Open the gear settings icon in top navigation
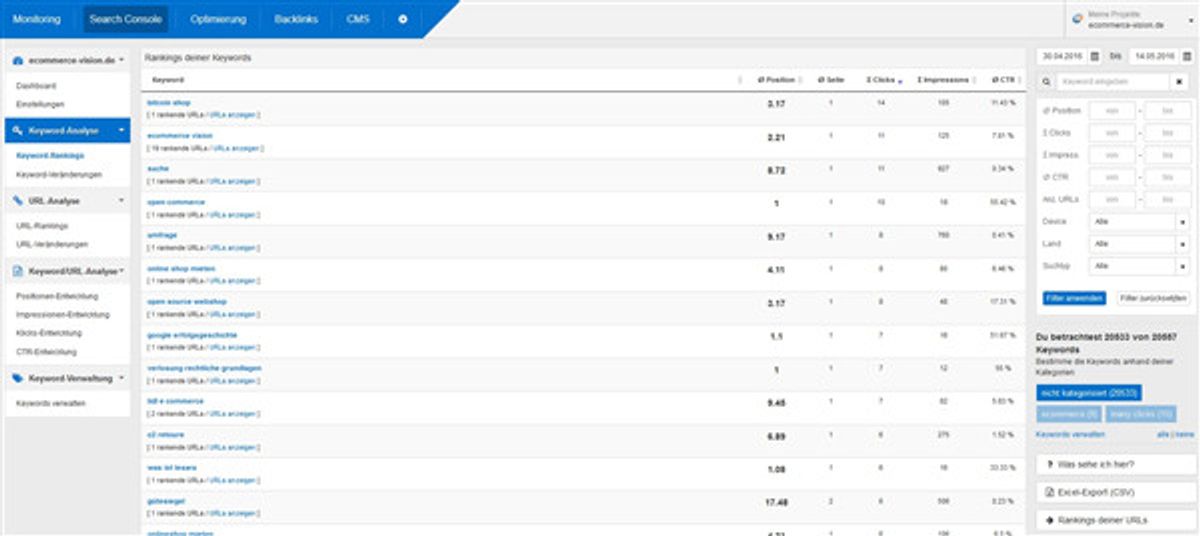 [403, 19]
